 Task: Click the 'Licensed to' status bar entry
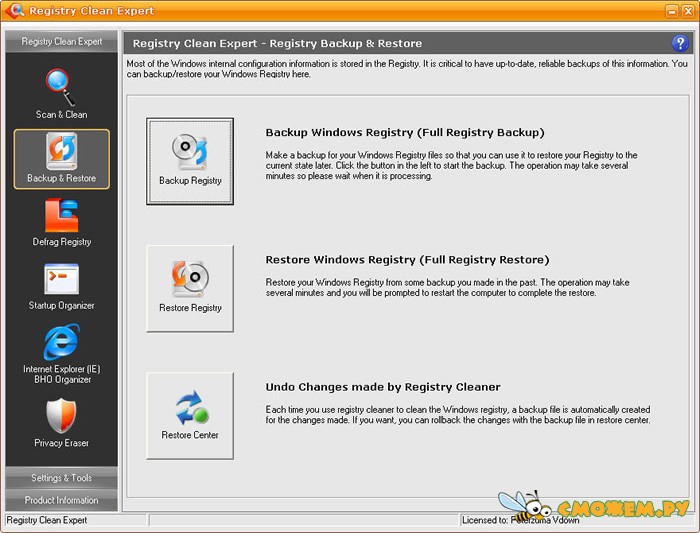coord(521,520)
